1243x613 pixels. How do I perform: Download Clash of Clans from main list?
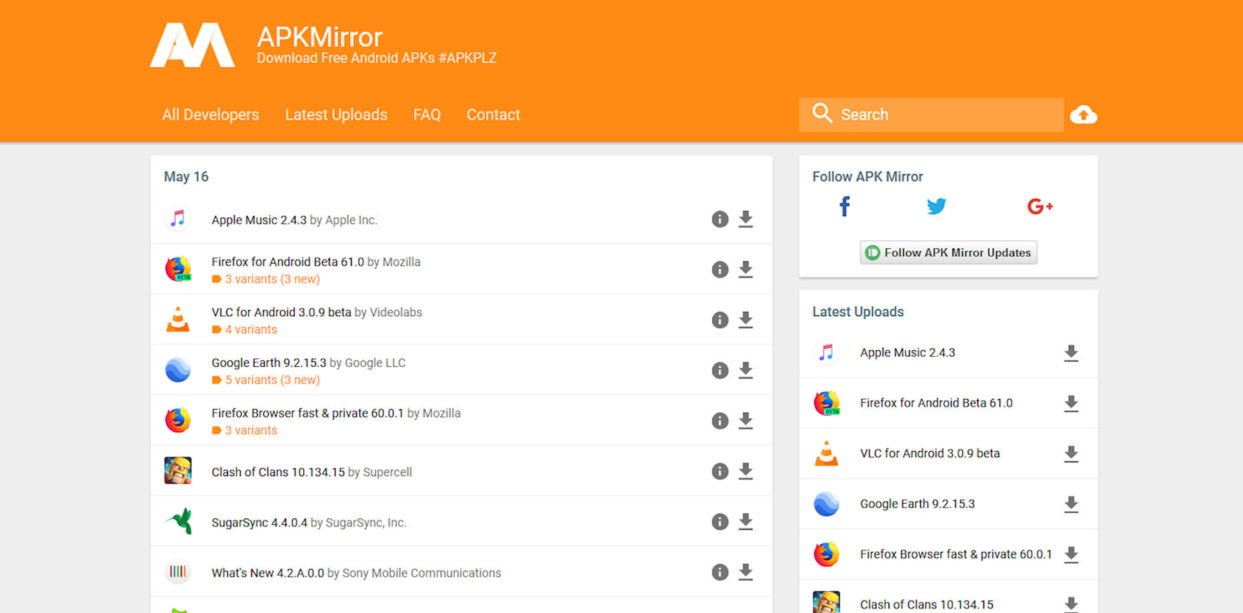coord(746,471)
